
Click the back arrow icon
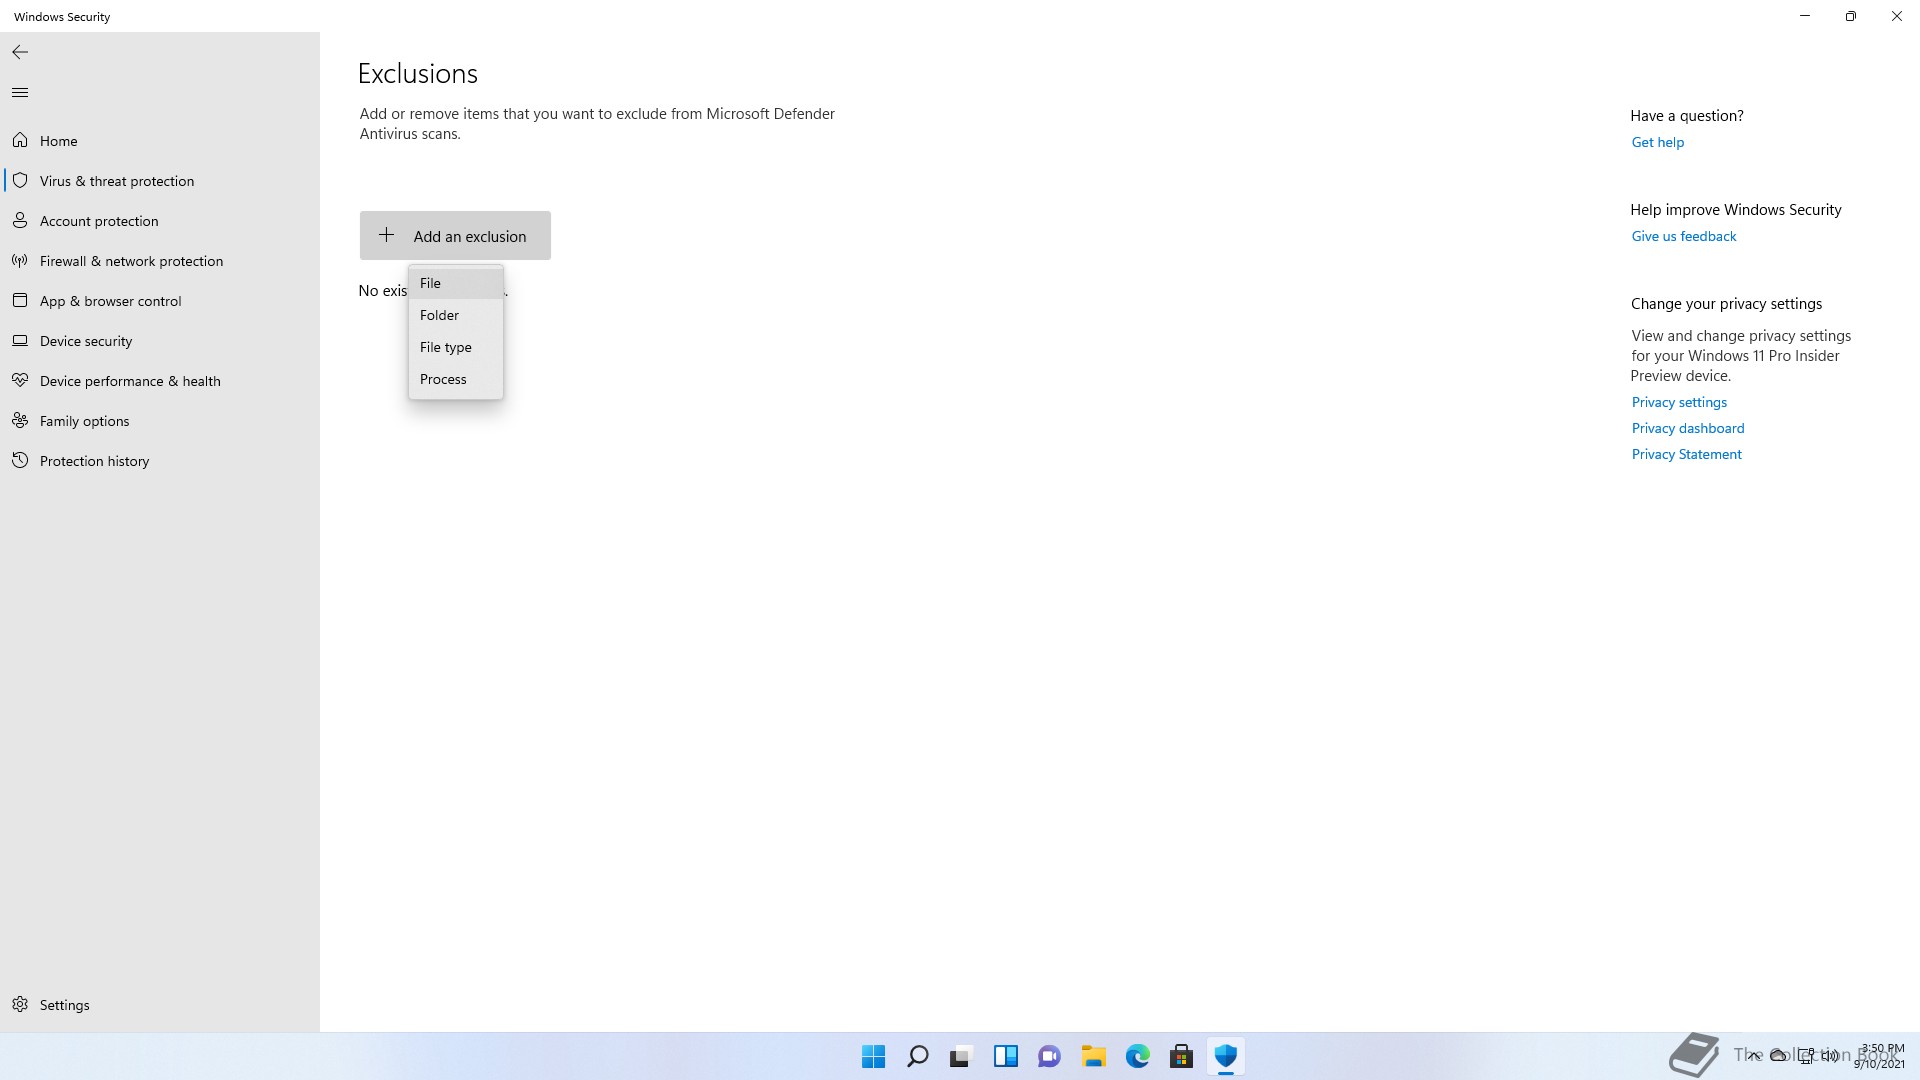pyautogui.click(x=20, y=52)
